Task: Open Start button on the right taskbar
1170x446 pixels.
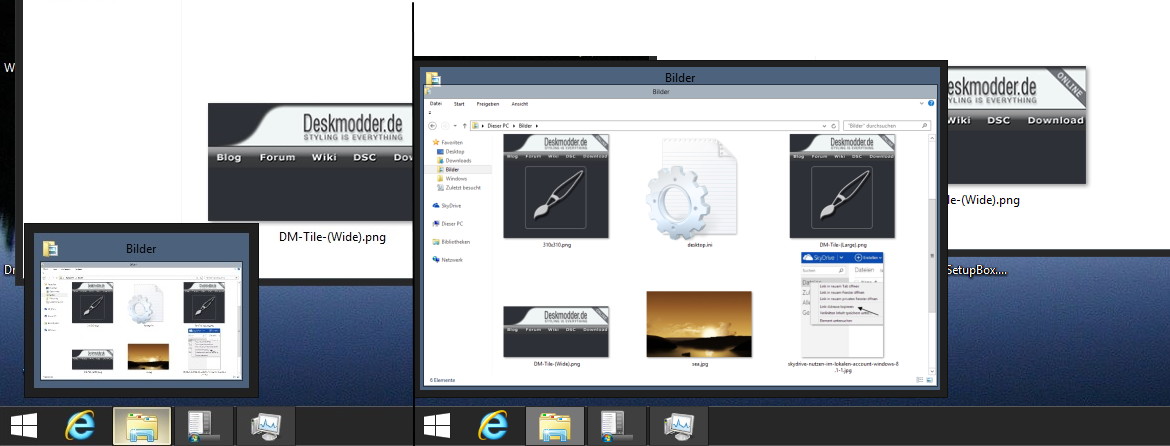Action: click(437, 426)
